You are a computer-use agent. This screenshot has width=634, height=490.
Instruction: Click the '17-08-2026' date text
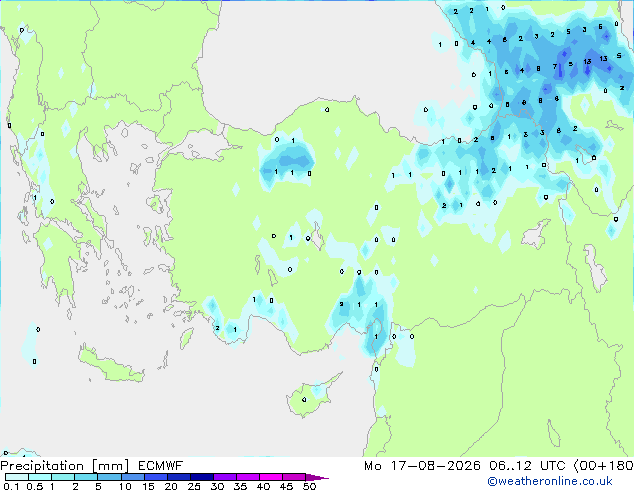435,466
